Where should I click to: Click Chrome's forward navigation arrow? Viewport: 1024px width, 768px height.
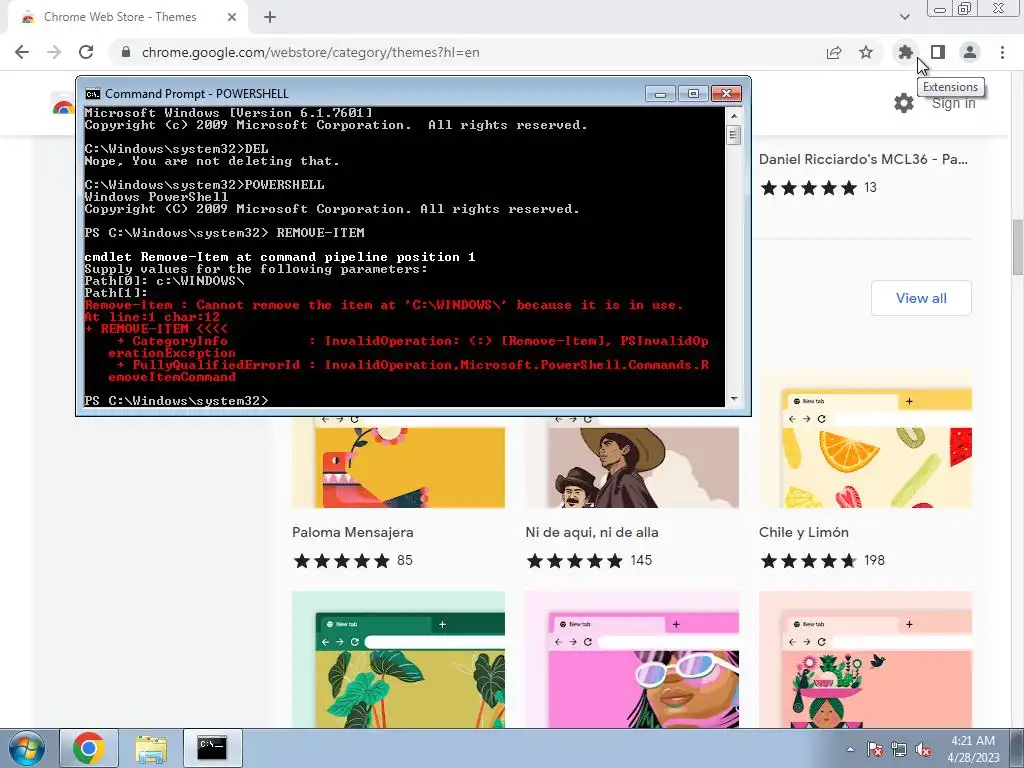54,52
